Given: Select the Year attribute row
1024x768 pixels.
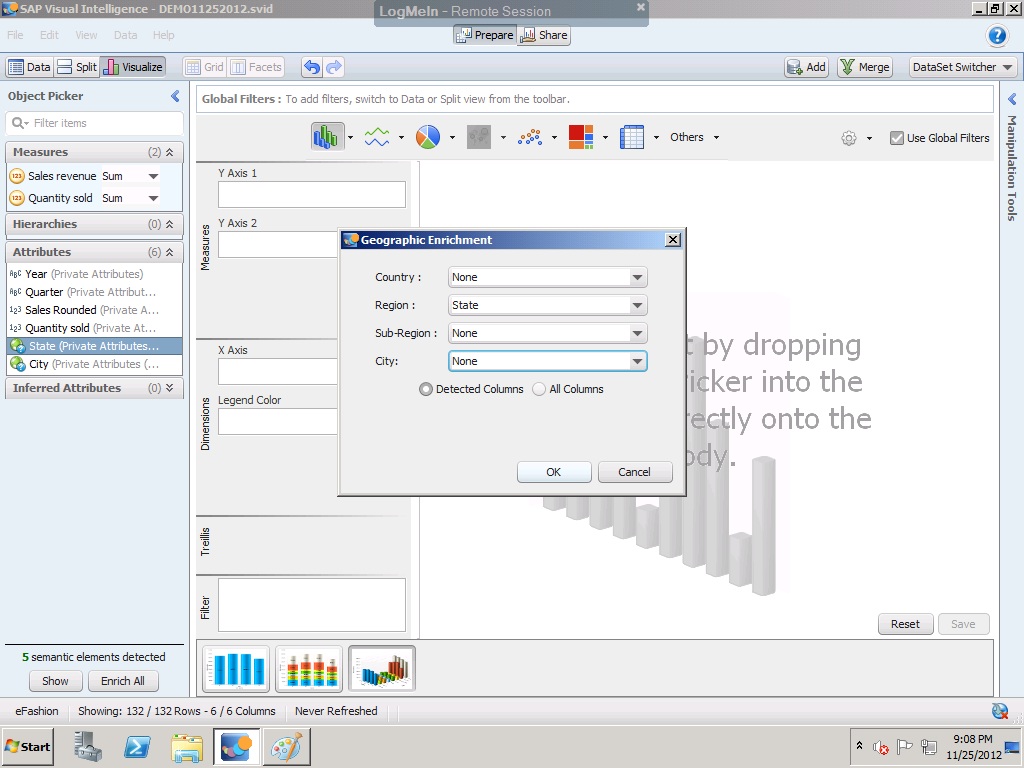Looking at the screenshot, I should [x=94, y=274].
